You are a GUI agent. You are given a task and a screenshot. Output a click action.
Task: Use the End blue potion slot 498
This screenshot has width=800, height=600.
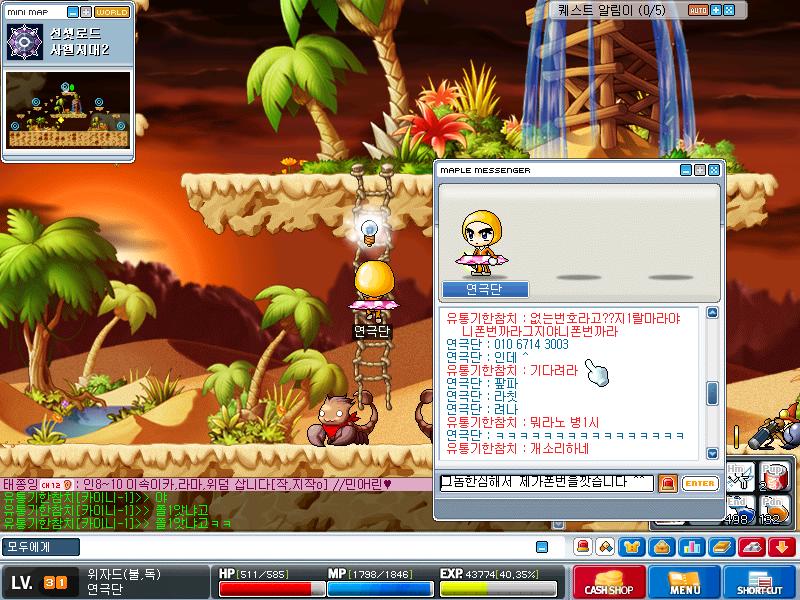click(x=740, y=510)
